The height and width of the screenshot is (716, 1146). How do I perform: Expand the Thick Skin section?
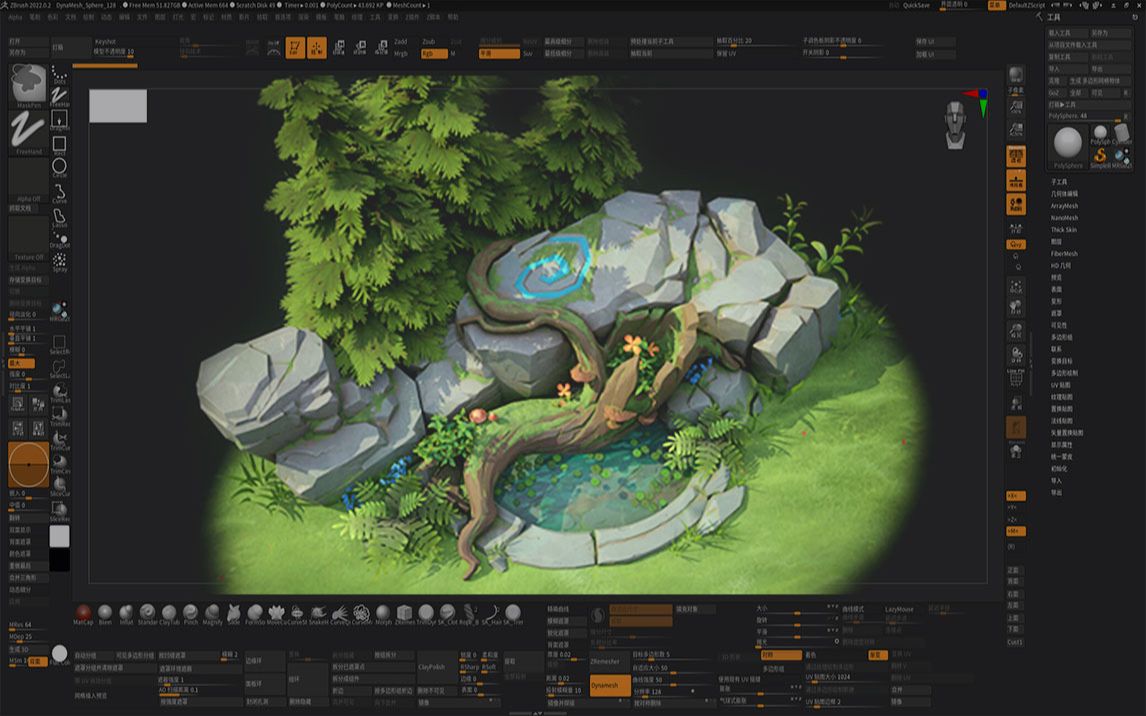[x=1064, y=229]
